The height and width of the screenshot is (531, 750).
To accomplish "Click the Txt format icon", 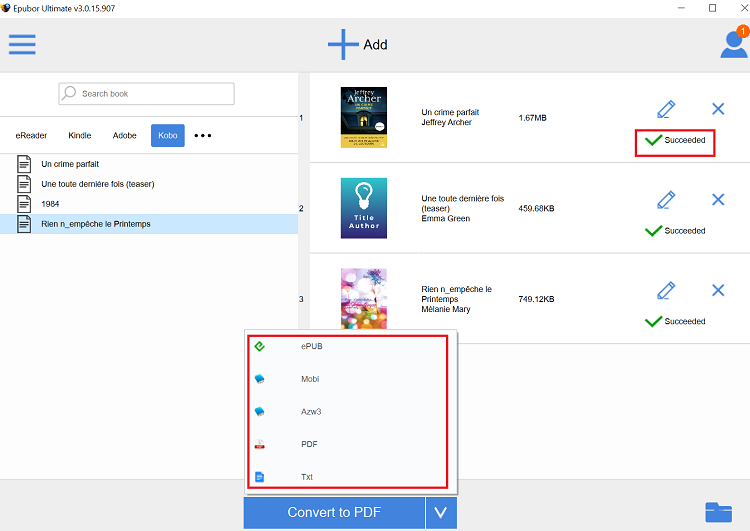I will pyautogui.click(x=260, y=477).
